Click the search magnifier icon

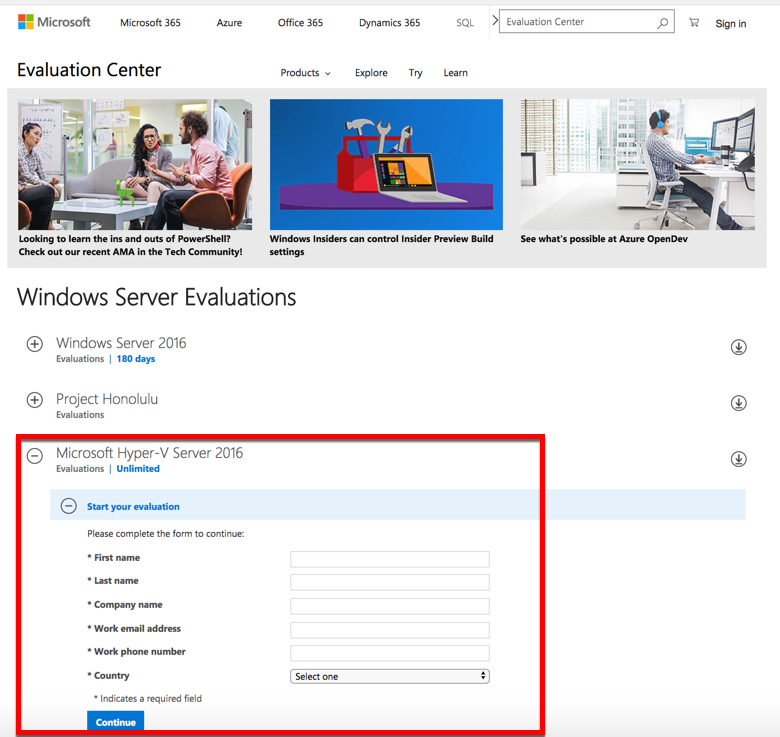(662, 23)
